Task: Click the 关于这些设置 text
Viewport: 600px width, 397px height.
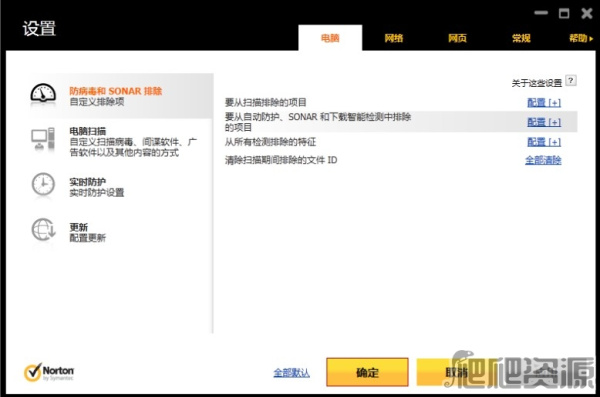Action: click(x=537, y=83)
